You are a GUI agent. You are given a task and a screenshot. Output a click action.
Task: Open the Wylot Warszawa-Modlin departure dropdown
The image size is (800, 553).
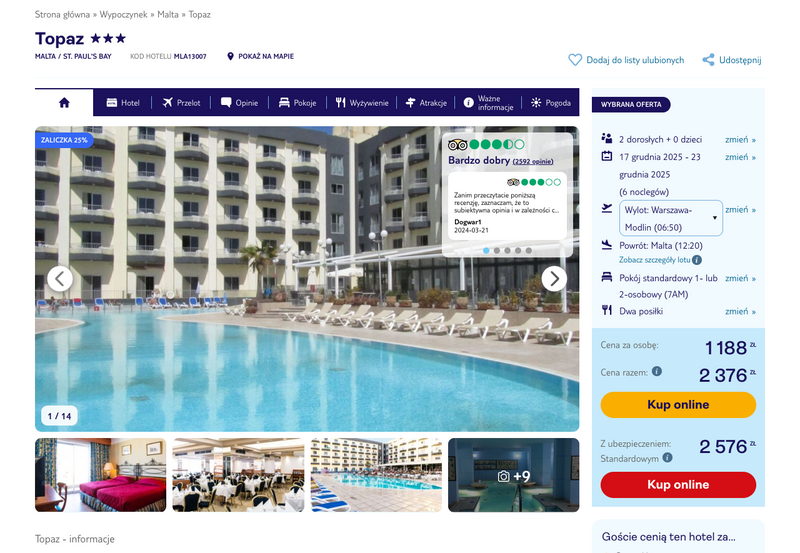tap(671, 218)
